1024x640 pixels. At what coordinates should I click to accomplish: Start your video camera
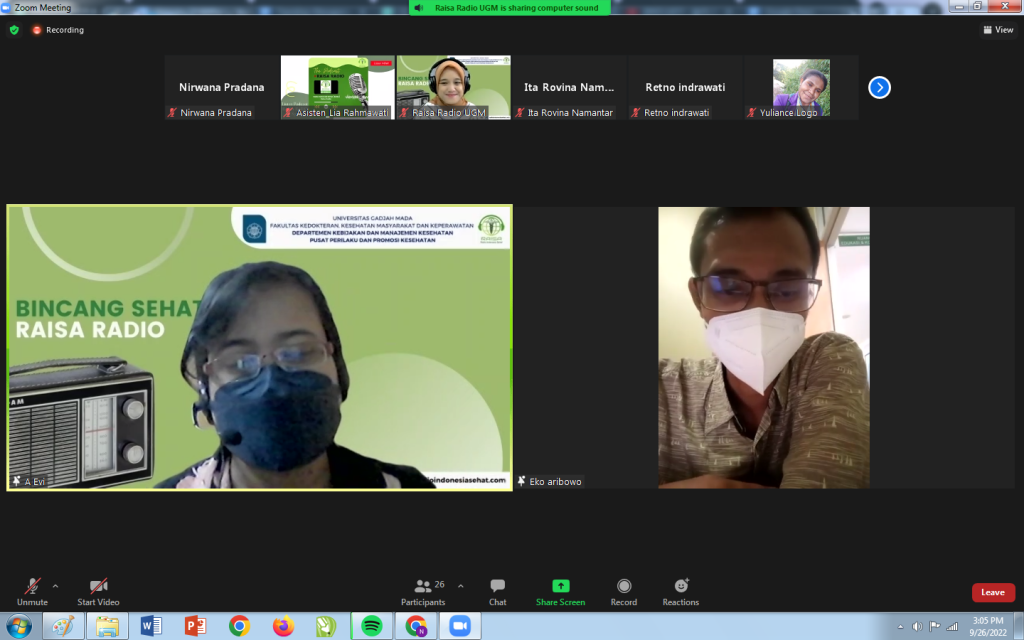pyautogui.click(x=98, y=592)
